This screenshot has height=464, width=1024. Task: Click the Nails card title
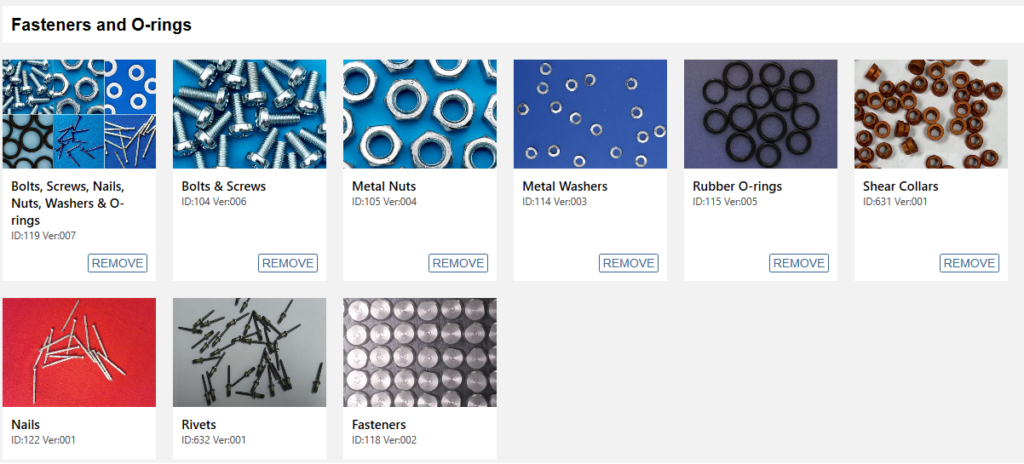tap(25, 425)
